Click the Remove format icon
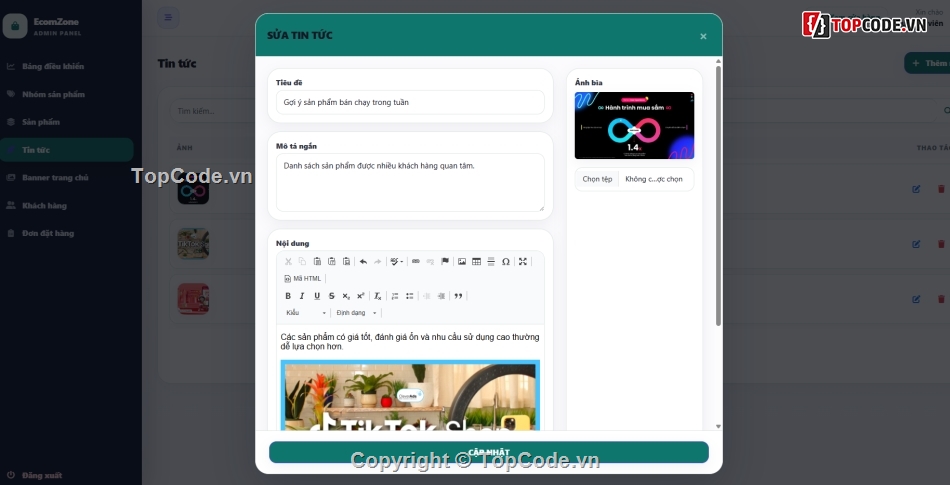The image size is (950, 485). coord(377,296)
